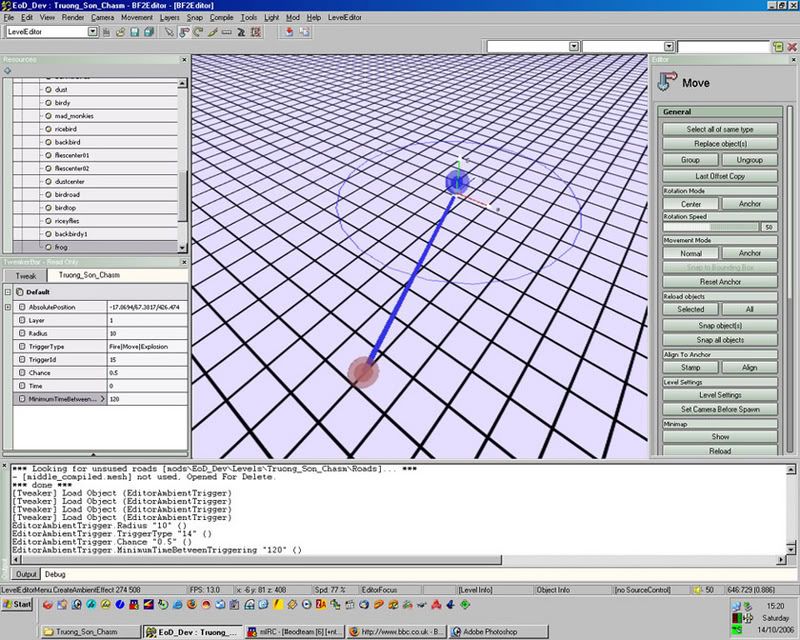Click the Reset Anchor button
The width and height of the screenshot is (800, 640).
(720, 282)
